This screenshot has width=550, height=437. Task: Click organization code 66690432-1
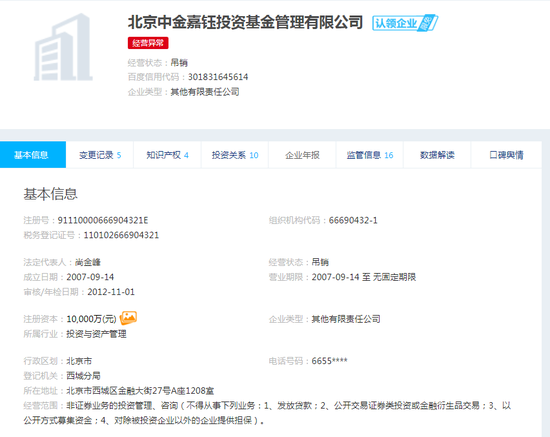click(x=353, y=220)
